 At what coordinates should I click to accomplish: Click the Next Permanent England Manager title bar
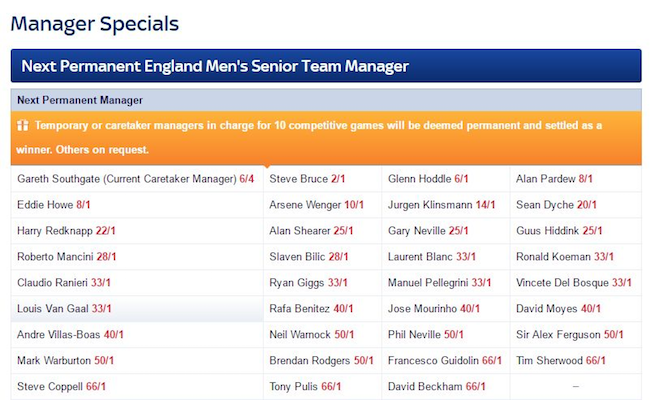(326, 66)
